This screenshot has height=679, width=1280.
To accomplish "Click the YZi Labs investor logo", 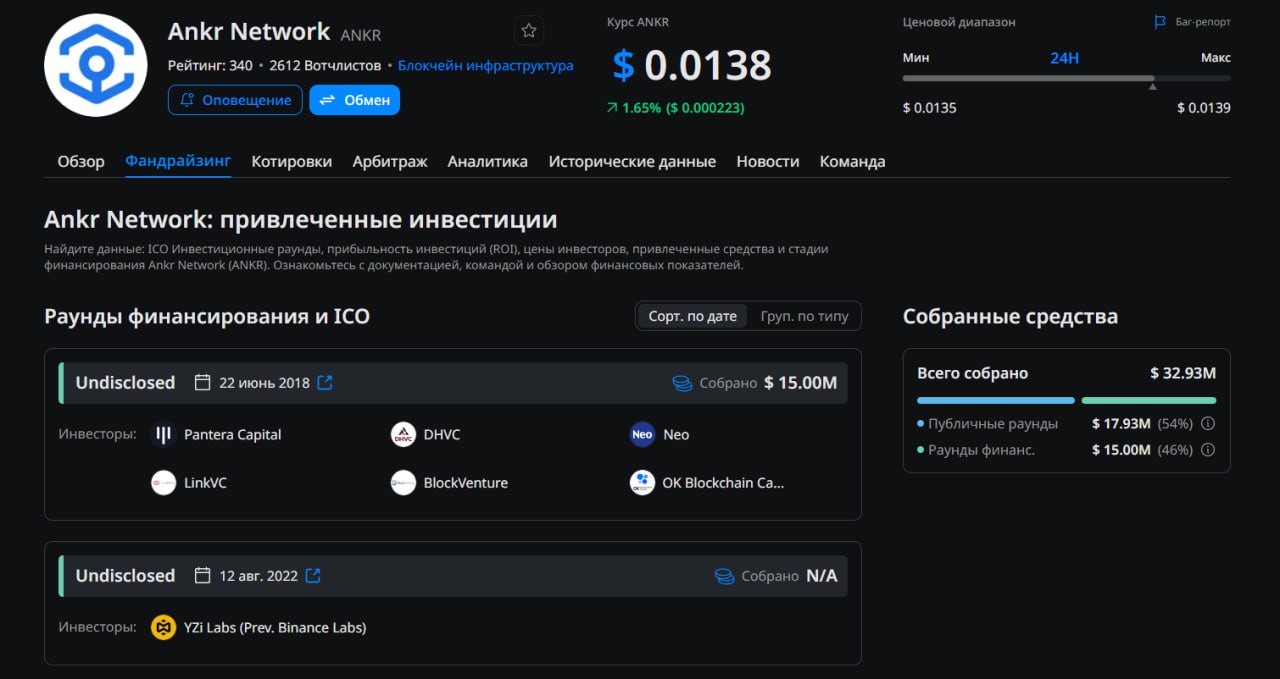I will (x=163, y=628).
